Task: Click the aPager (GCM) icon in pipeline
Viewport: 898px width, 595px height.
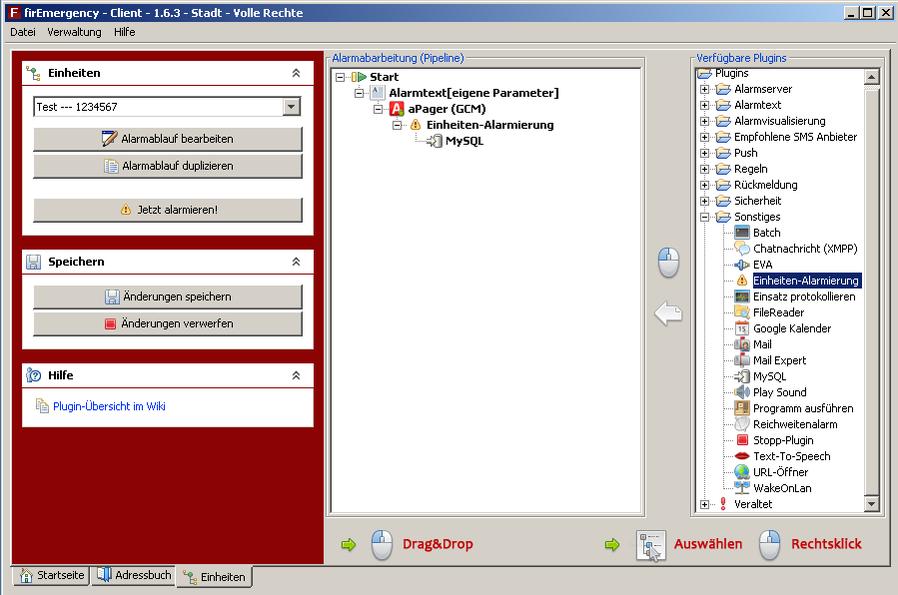Action: (x=397, y=109)
